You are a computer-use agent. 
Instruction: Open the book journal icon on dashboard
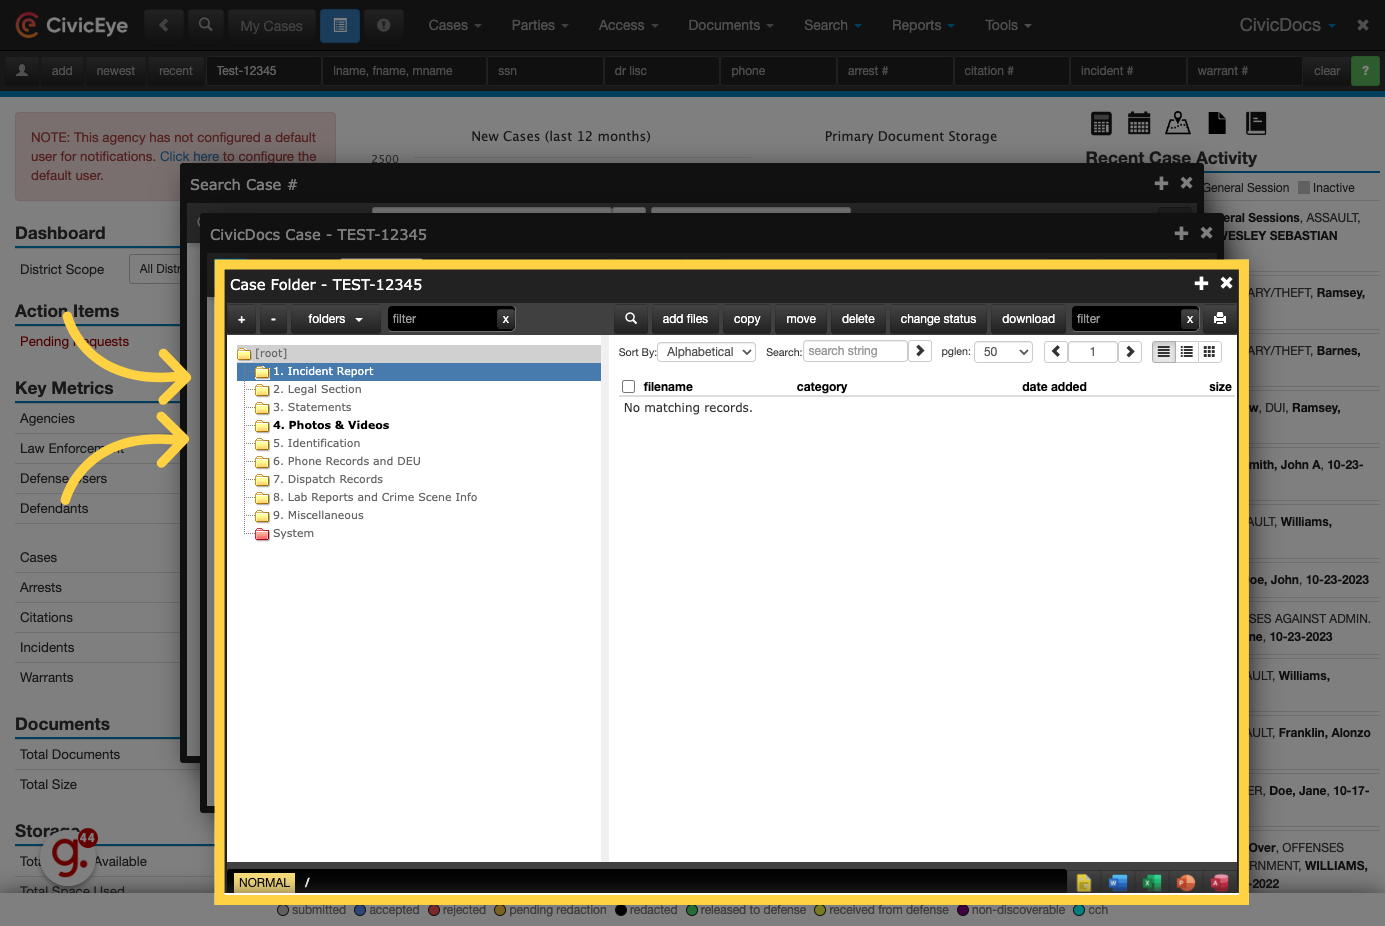pyautogui.click(x=1256, y=123)
